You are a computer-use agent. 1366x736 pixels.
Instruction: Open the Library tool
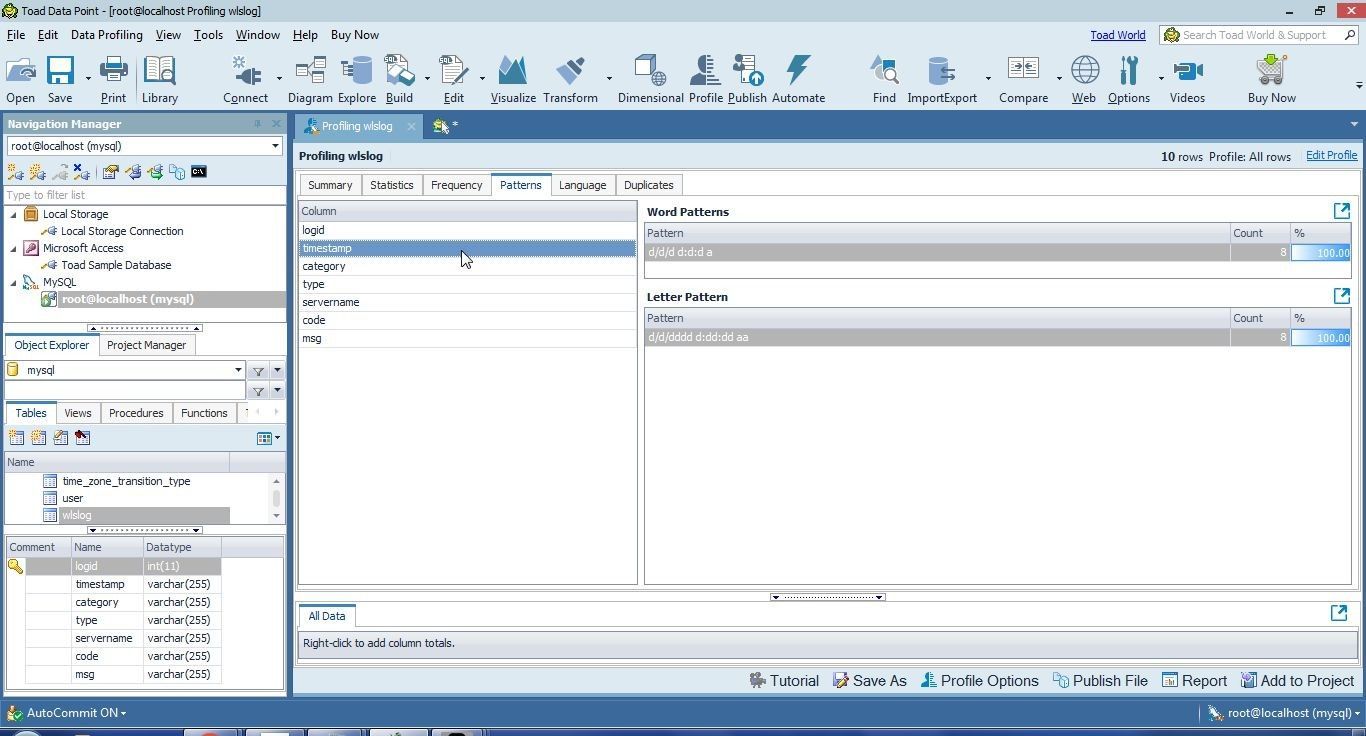pyautogui.click(x=159, y=79)
